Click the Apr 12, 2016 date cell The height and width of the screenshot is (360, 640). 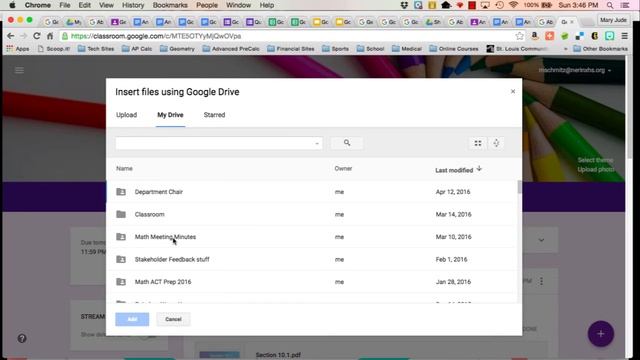click(453, 192)
